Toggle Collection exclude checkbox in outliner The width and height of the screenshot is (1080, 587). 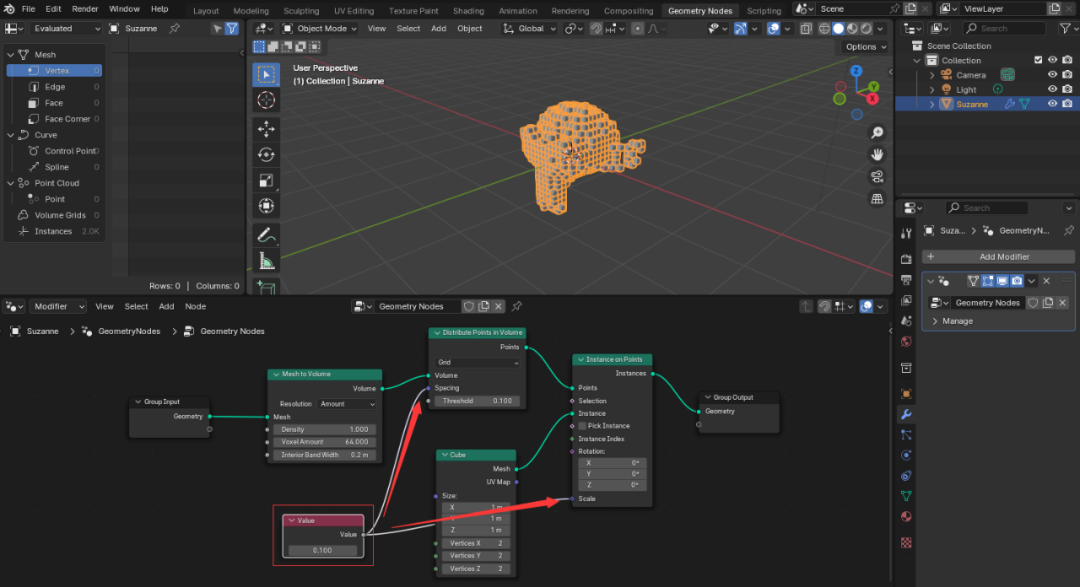(x=1038, y=60)
